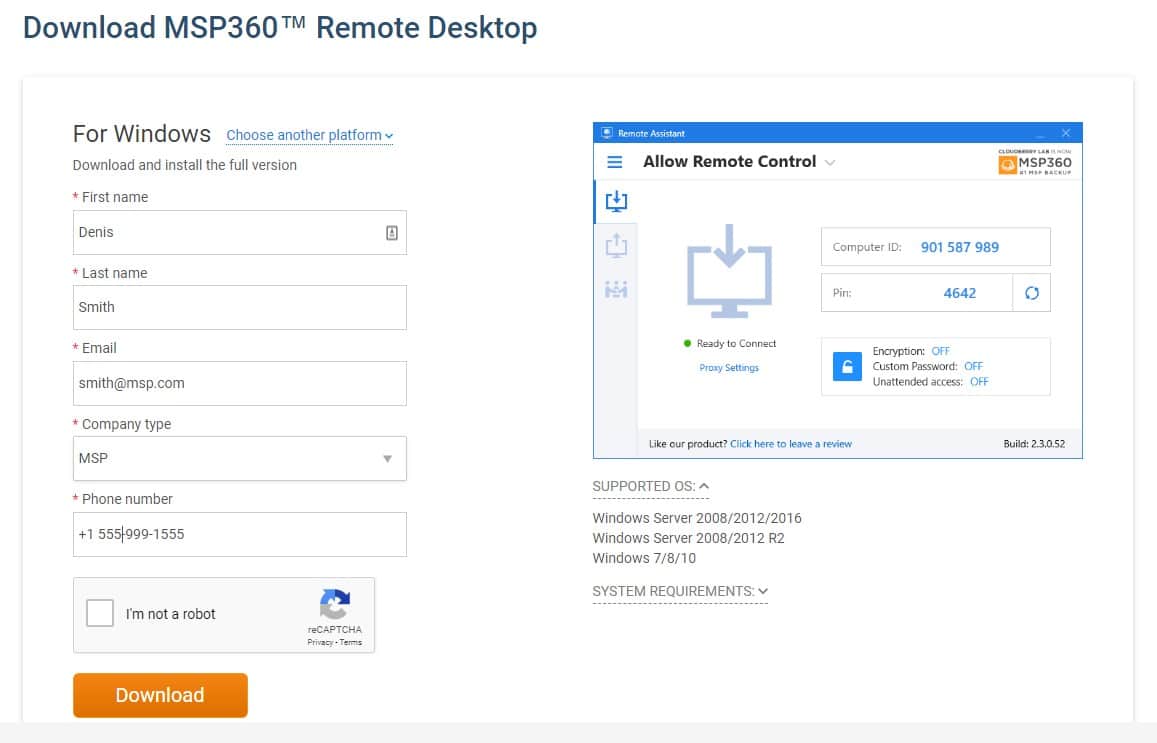Viewport: 1157px width, 743px height.
Task: Click the blue unlocked padlock icon
Action: tap(847, 367)
